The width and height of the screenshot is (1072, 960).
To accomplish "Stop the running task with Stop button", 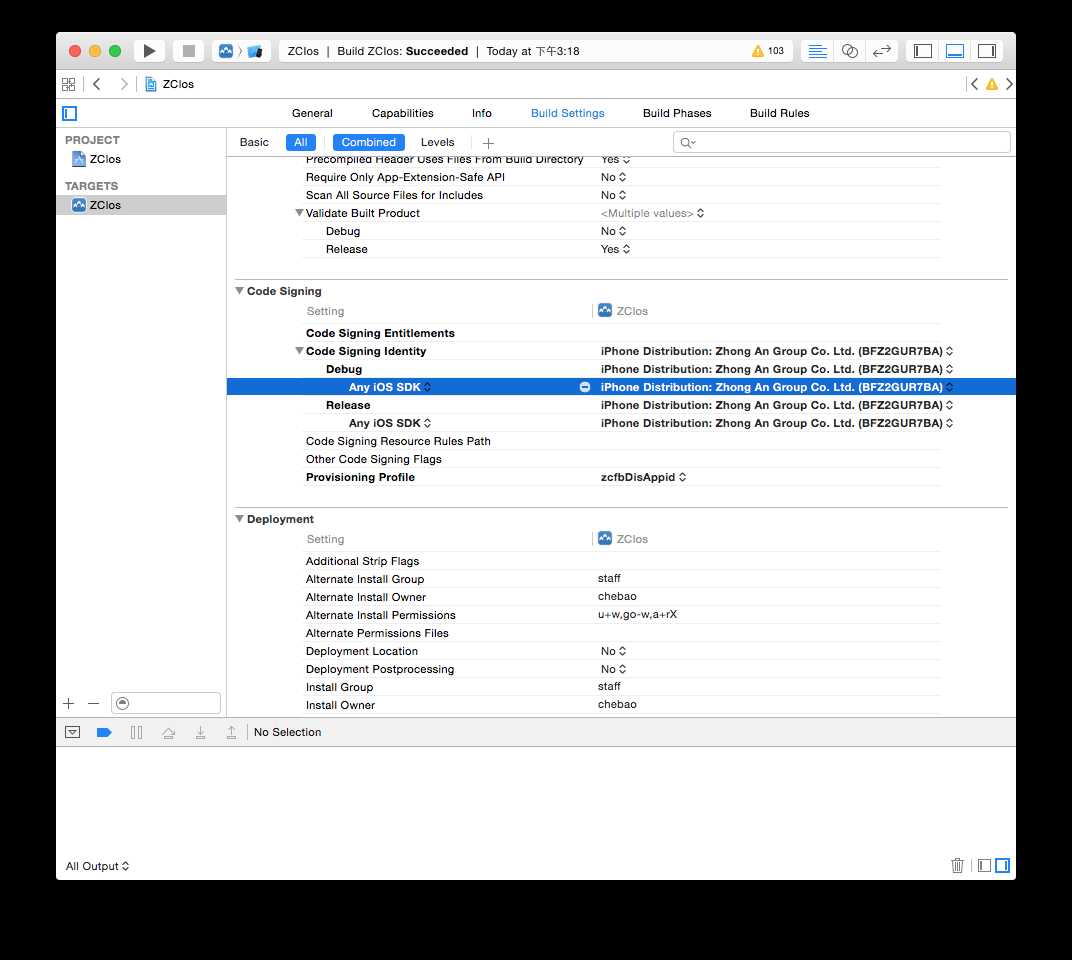I will tap(189, 51).
